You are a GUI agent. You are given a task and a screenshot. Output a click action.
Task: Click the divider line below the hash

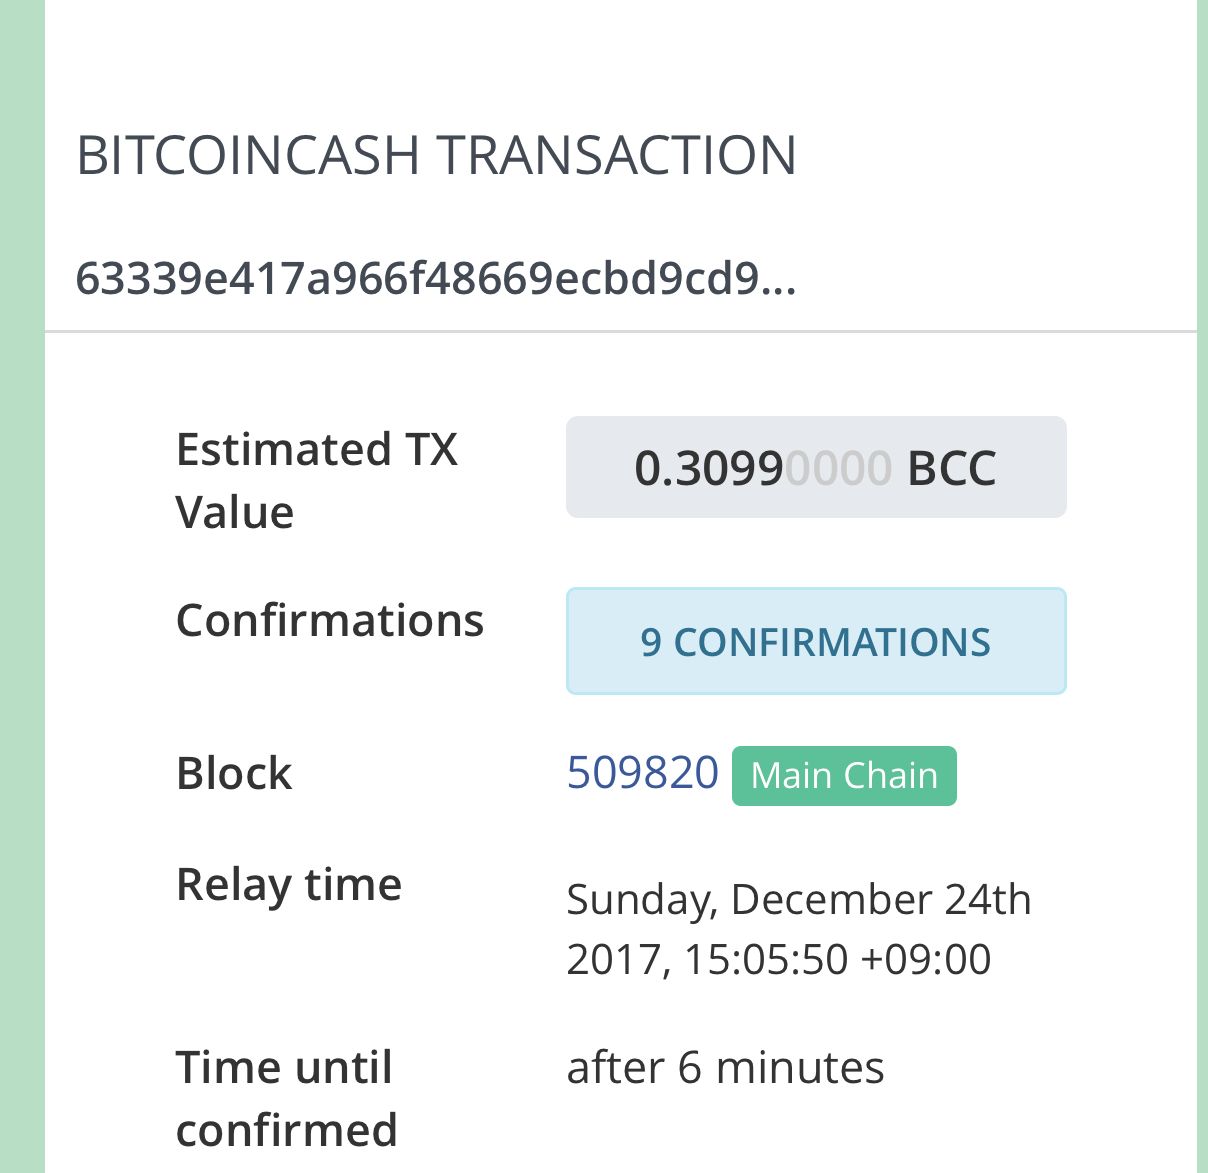click(x=620, y=331)
